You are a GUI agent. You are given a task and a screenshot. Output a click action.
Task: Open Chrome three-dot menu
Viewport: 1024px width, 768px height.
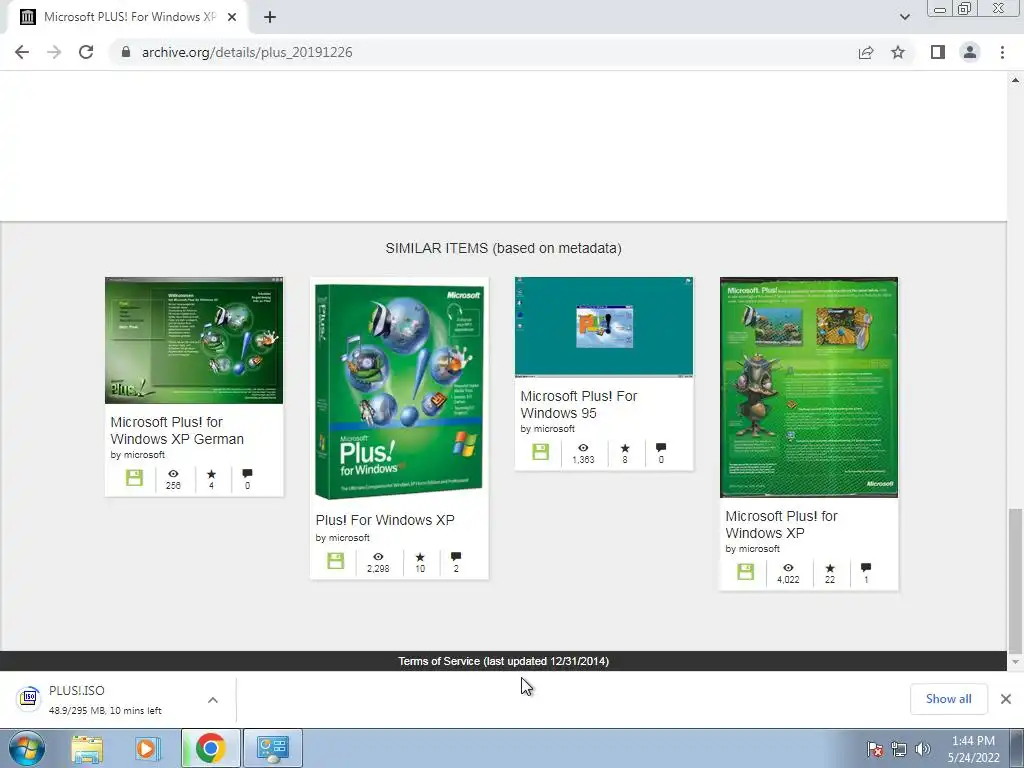1002,52
